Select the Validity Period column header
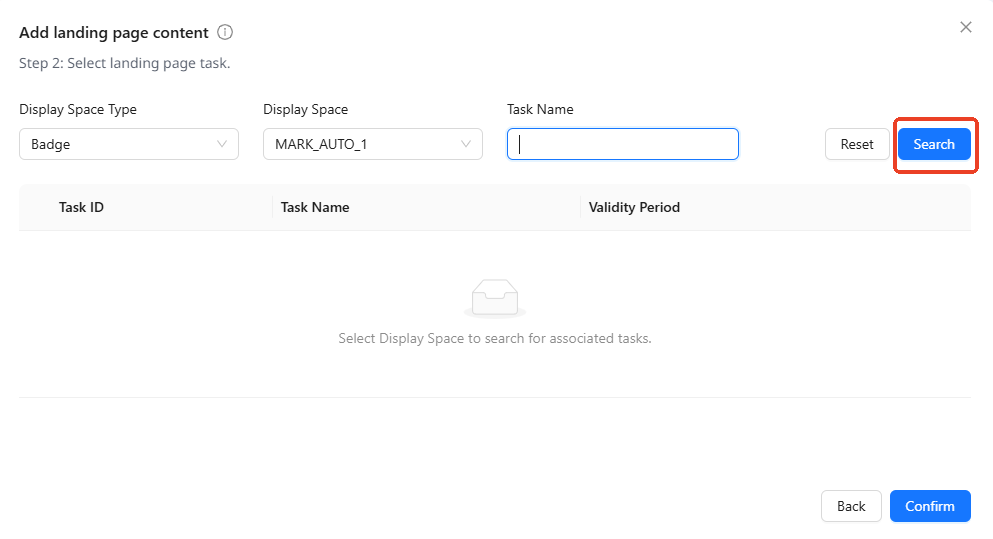993x539 pixels. (x=634, y=207)
